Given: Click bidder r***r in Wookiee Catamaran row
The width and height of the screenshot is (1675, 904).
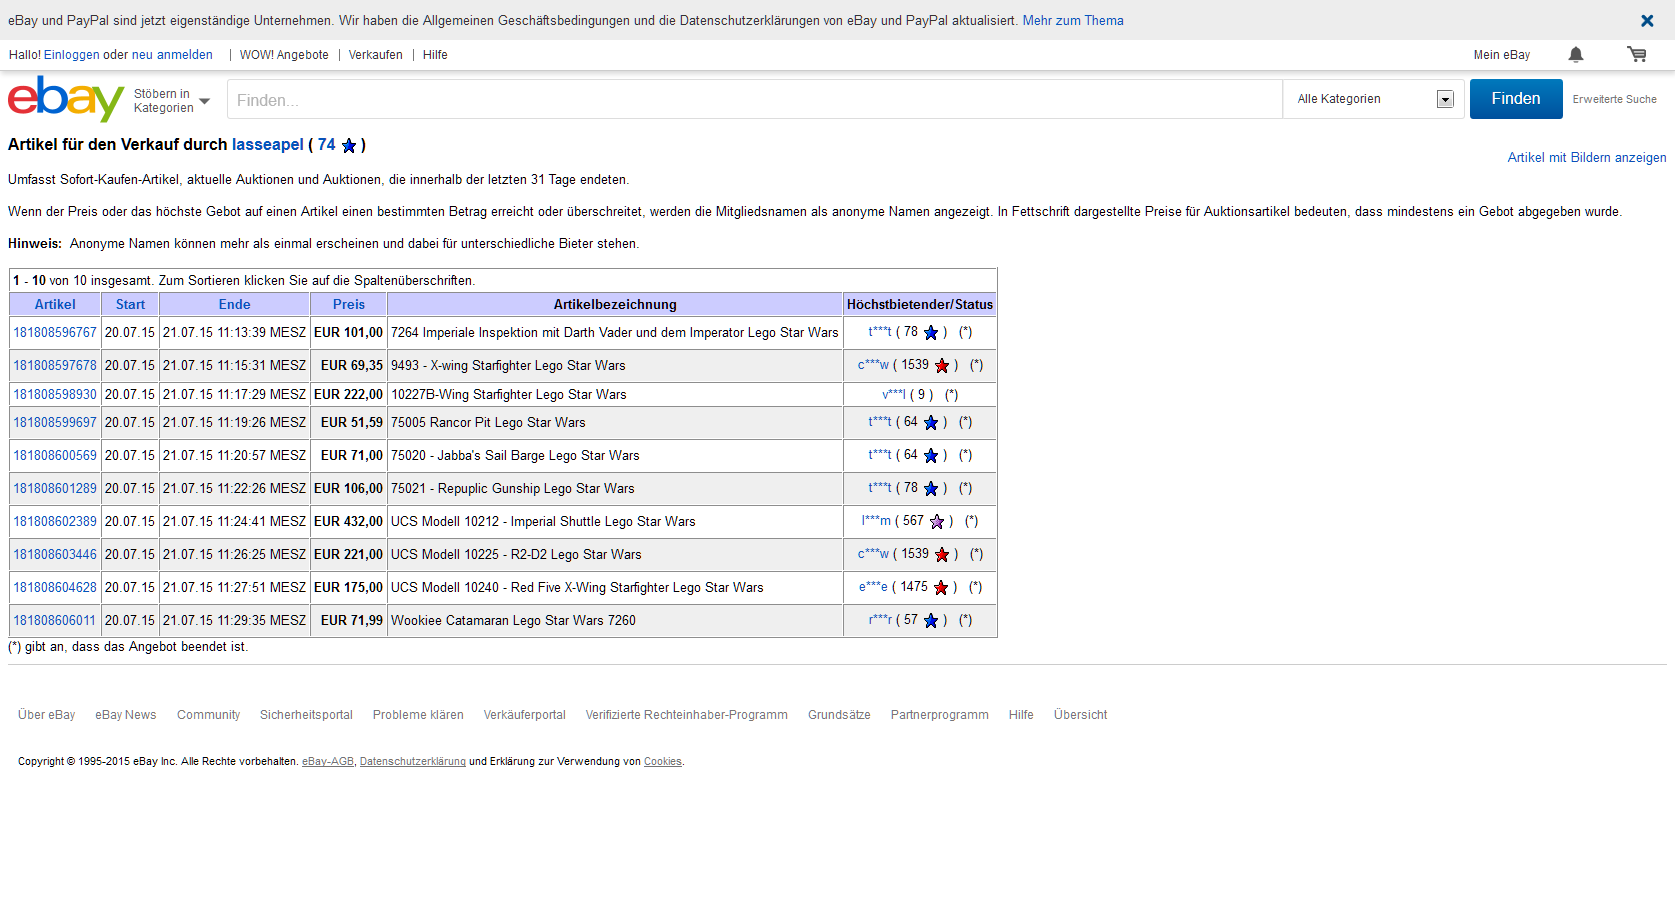Looking at the screenshot, I should click(x=880, y=620).
